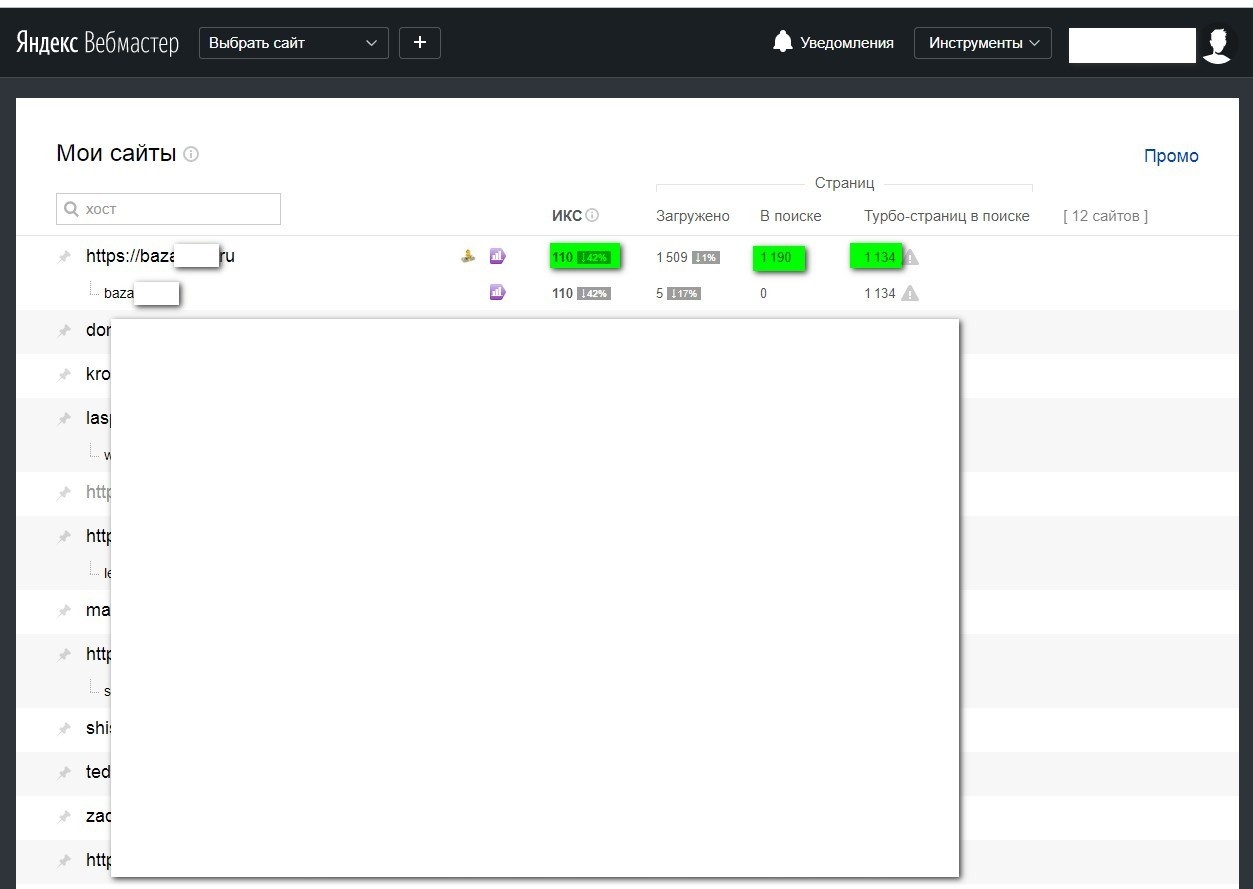This screenshot has height=889, width=1253.
Task: Click the ↓42% badge in baza sub-row
Action: [x=593, y=293]
